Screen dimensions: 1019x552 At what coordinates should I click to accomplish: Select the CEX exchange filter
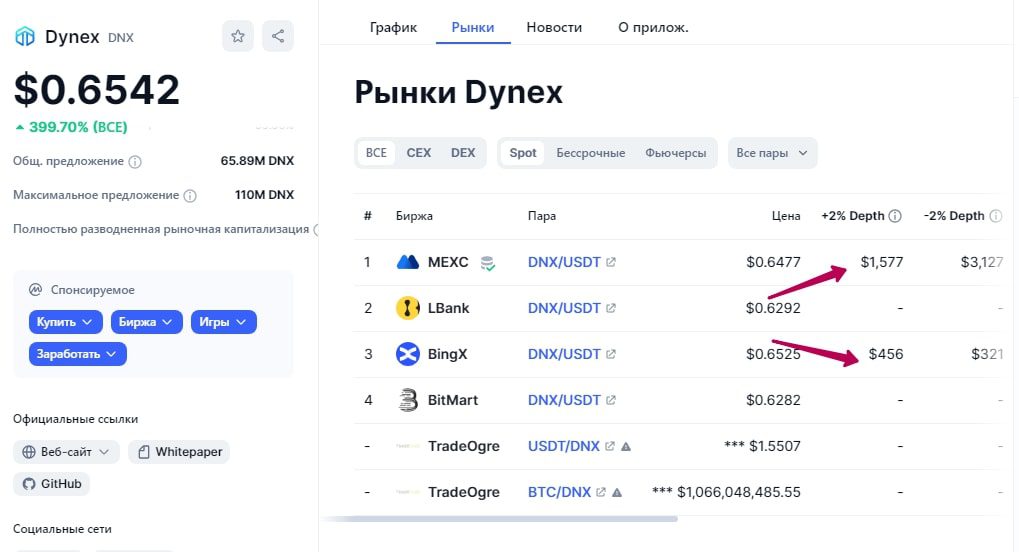[419, 153]
